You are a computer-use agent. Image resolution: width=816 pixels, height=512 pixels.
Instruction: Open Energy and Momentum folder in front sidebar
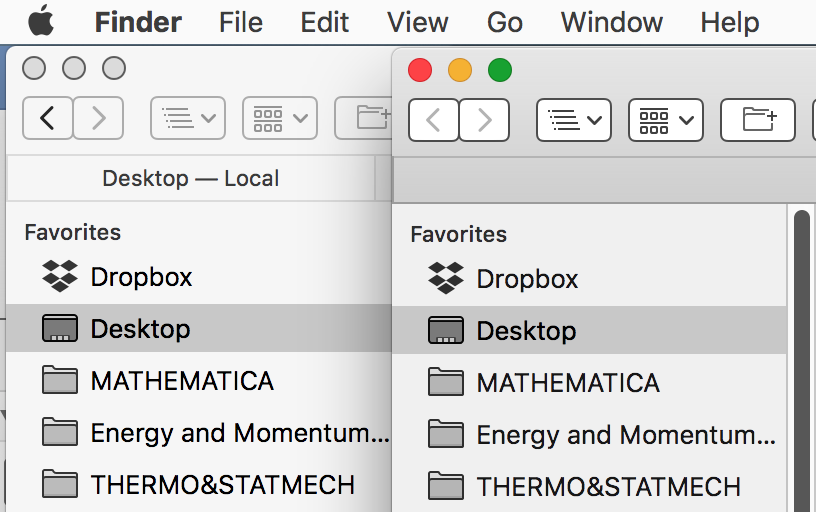point(589,434)
